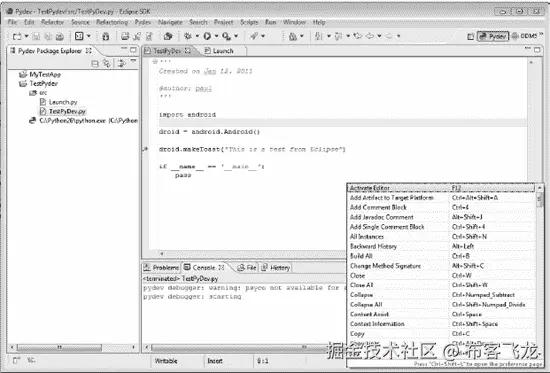Choose Content Assist in key assist list
550x373 pixels.
click(441, 314)
